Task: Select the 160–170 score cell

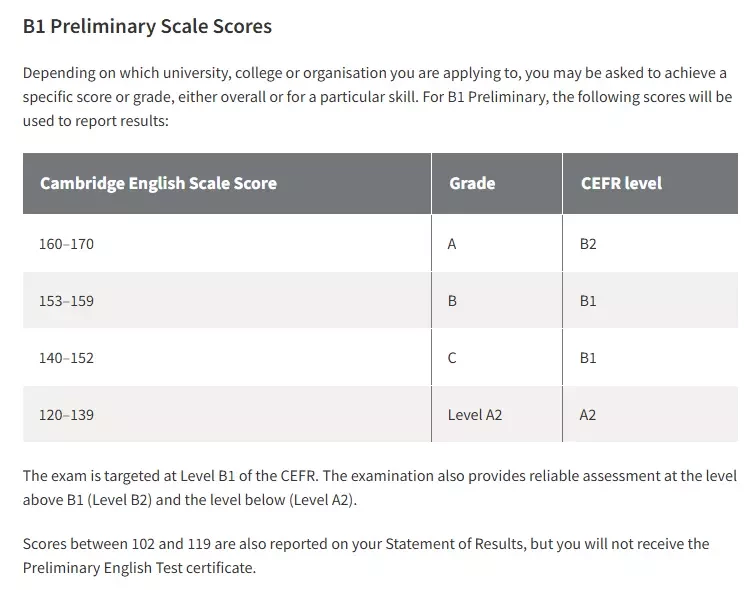Action: pos(227,243)
